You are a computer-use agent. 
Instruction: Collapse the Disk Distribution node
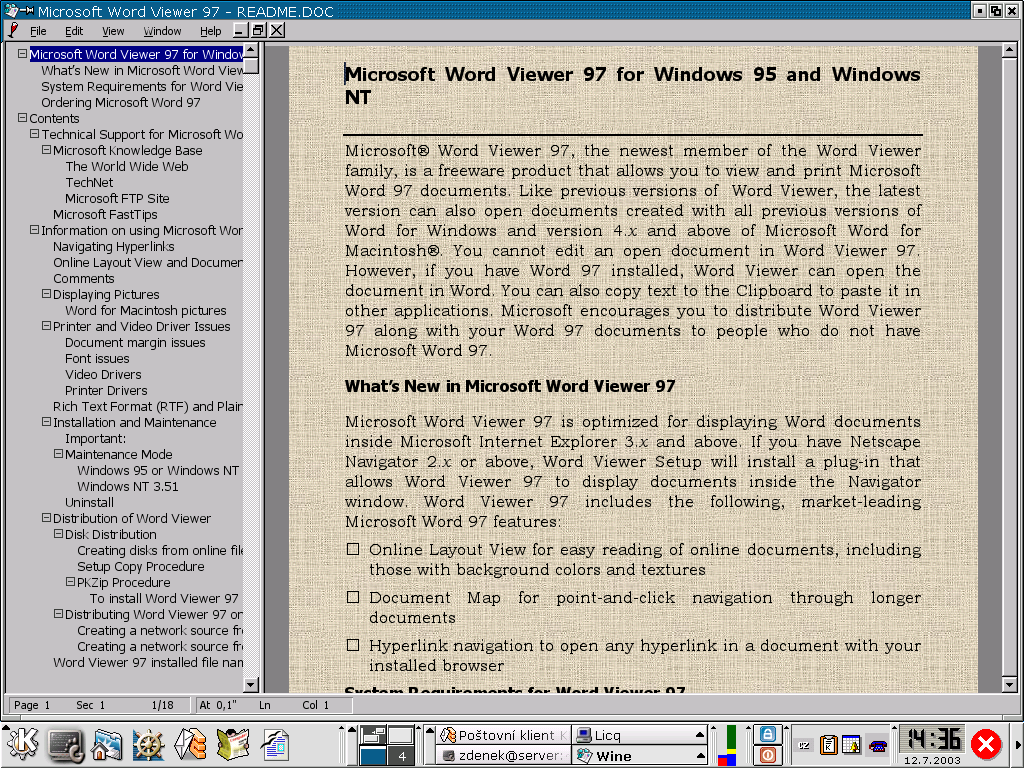(x=58, y=534)
